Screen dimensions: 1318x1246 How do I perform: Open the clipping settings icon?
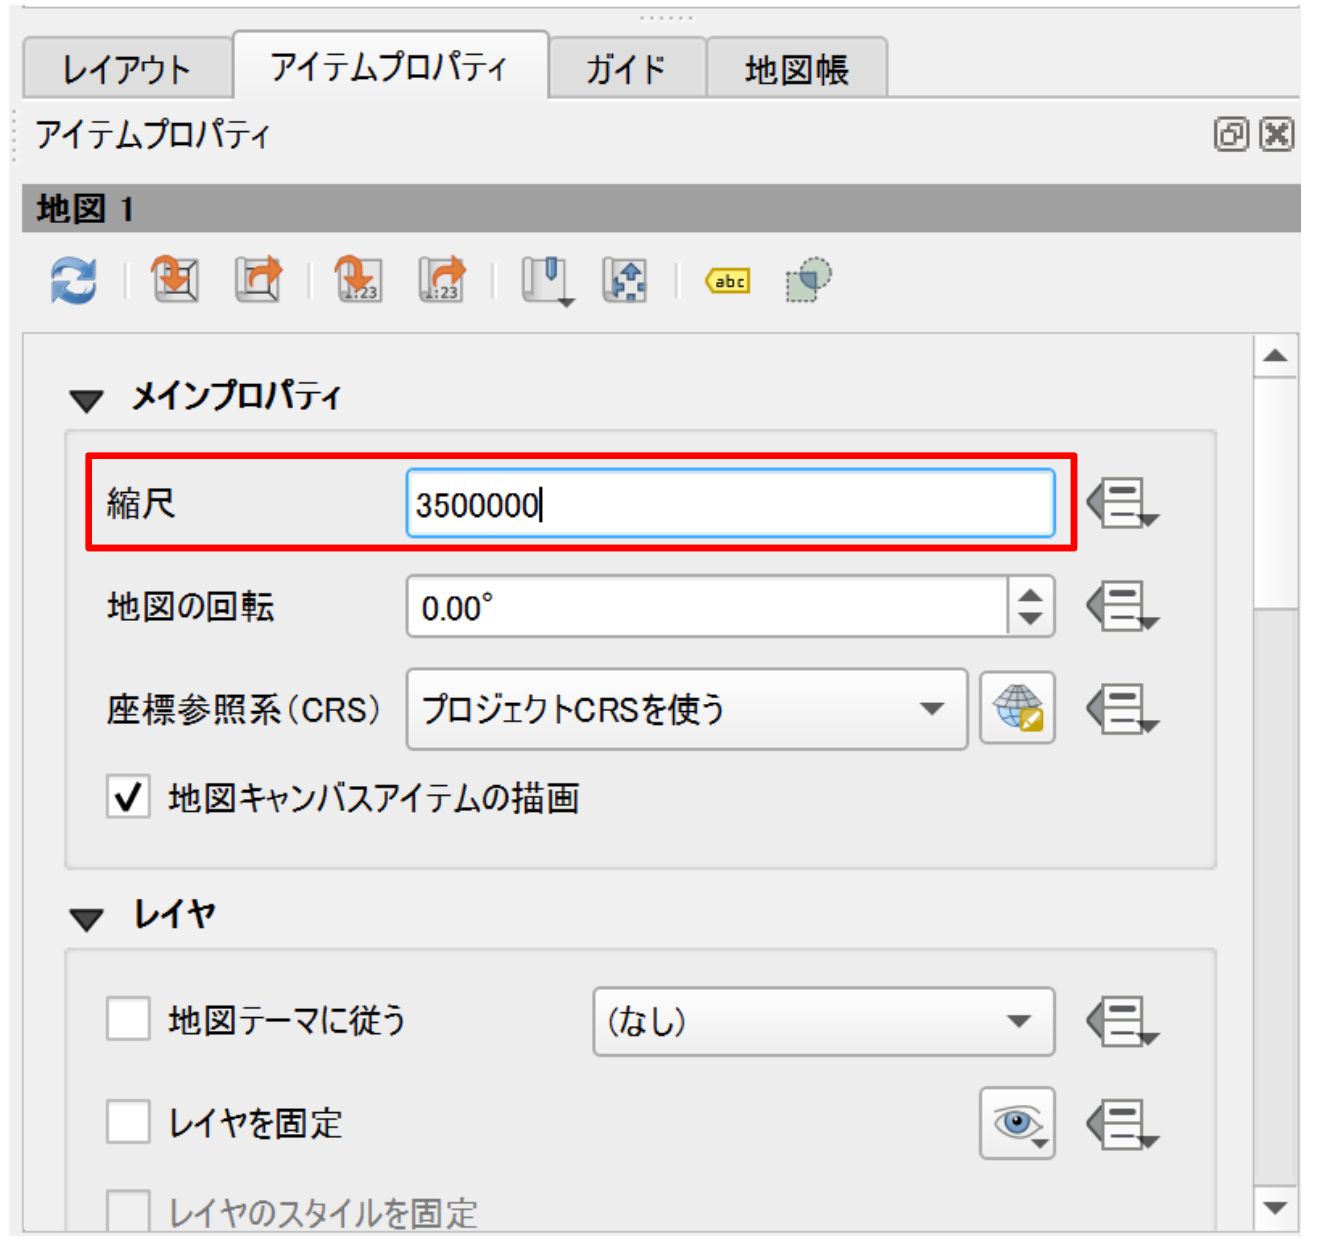point(808,280)
